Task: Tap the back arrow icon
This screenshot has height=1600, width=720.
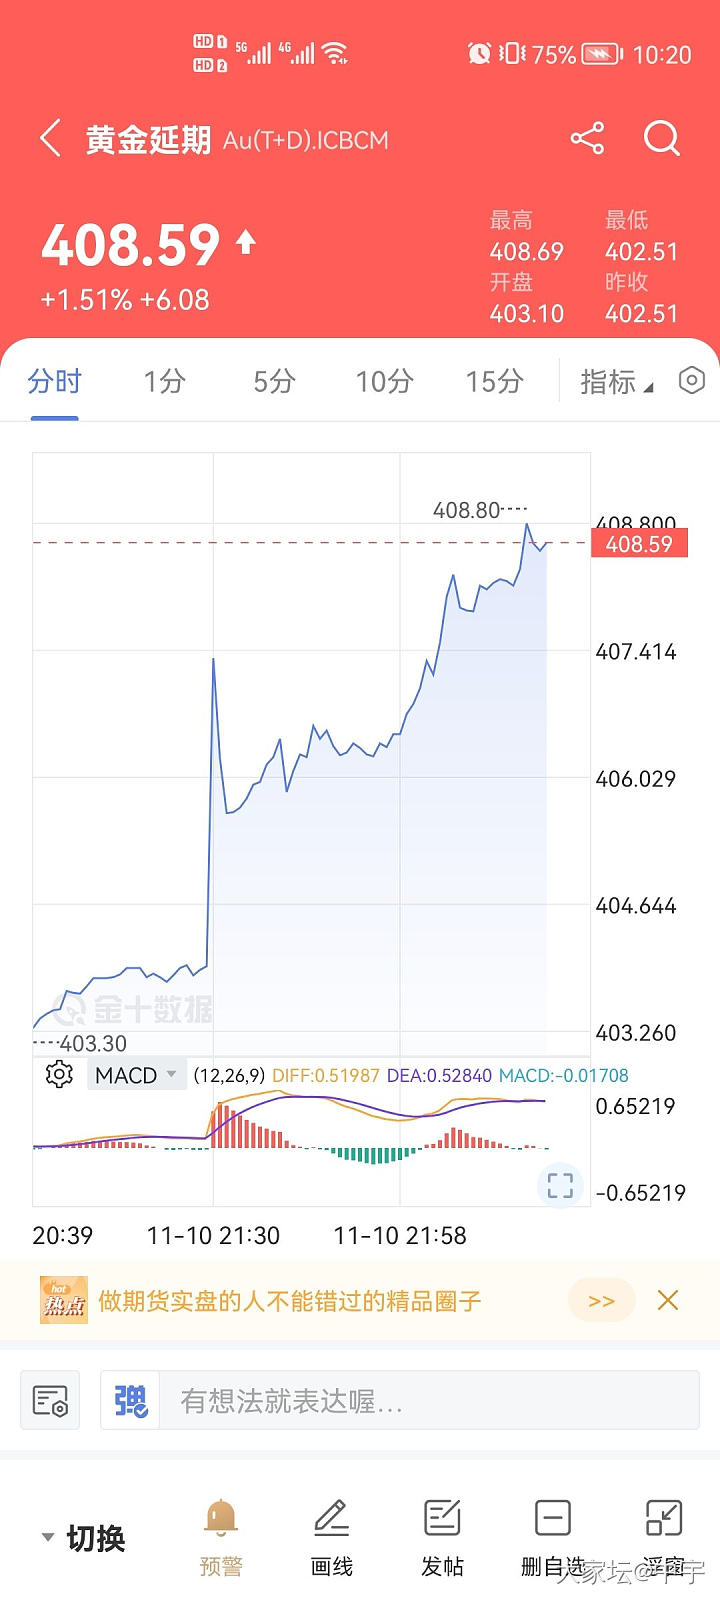Action: click(x=51, y=138)
